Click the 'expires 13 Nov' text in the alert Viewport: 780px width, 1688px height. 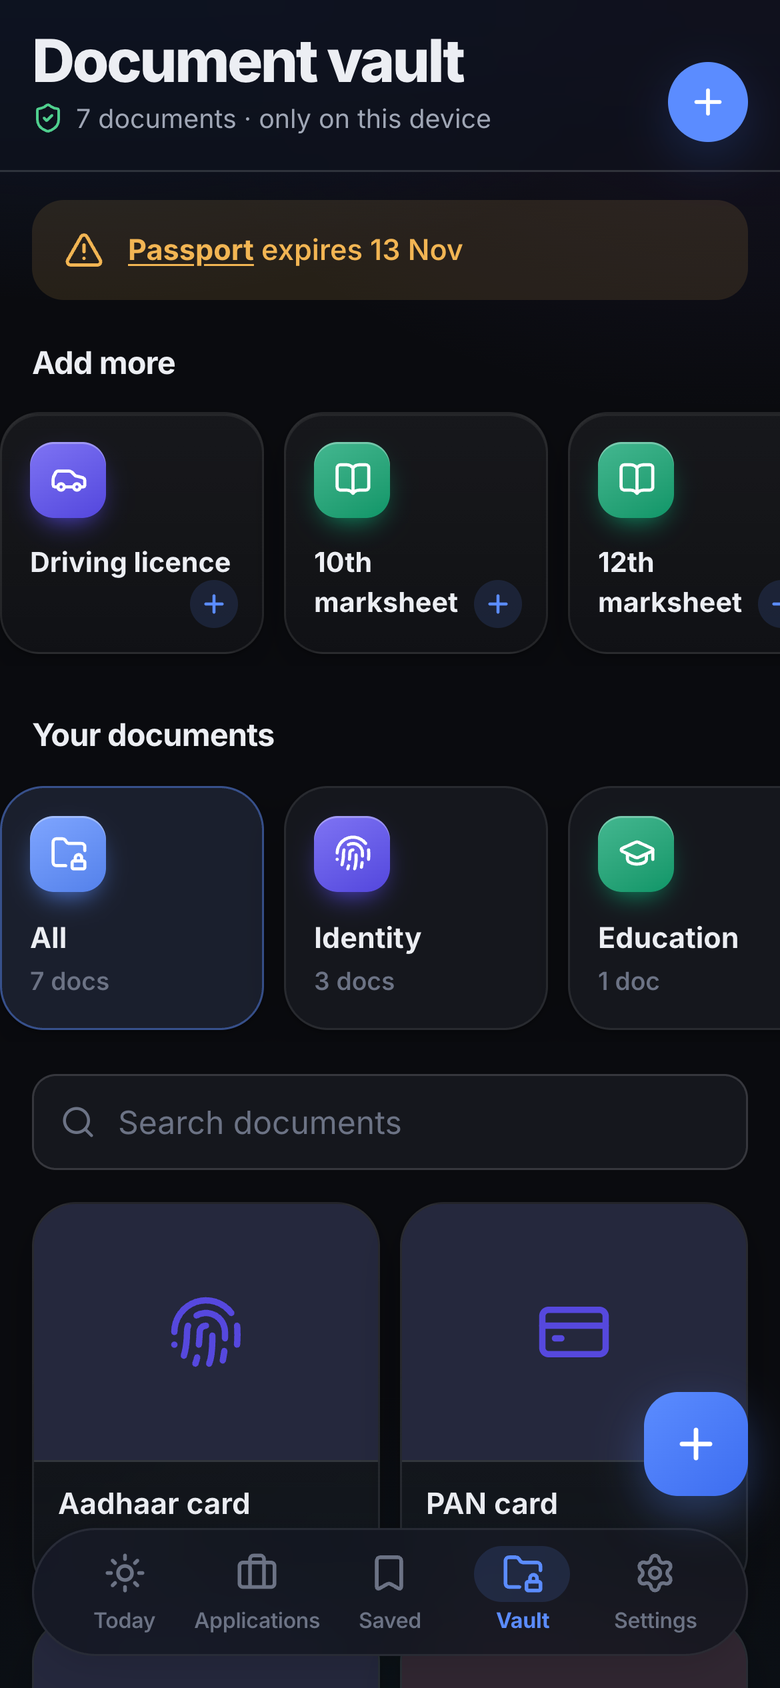click(x=362, y=250)
